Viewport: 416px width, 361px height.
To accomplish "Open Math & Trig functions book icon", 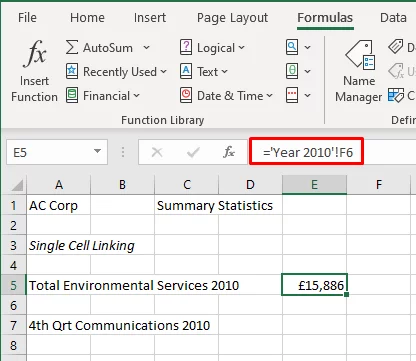I will (292, 71).
